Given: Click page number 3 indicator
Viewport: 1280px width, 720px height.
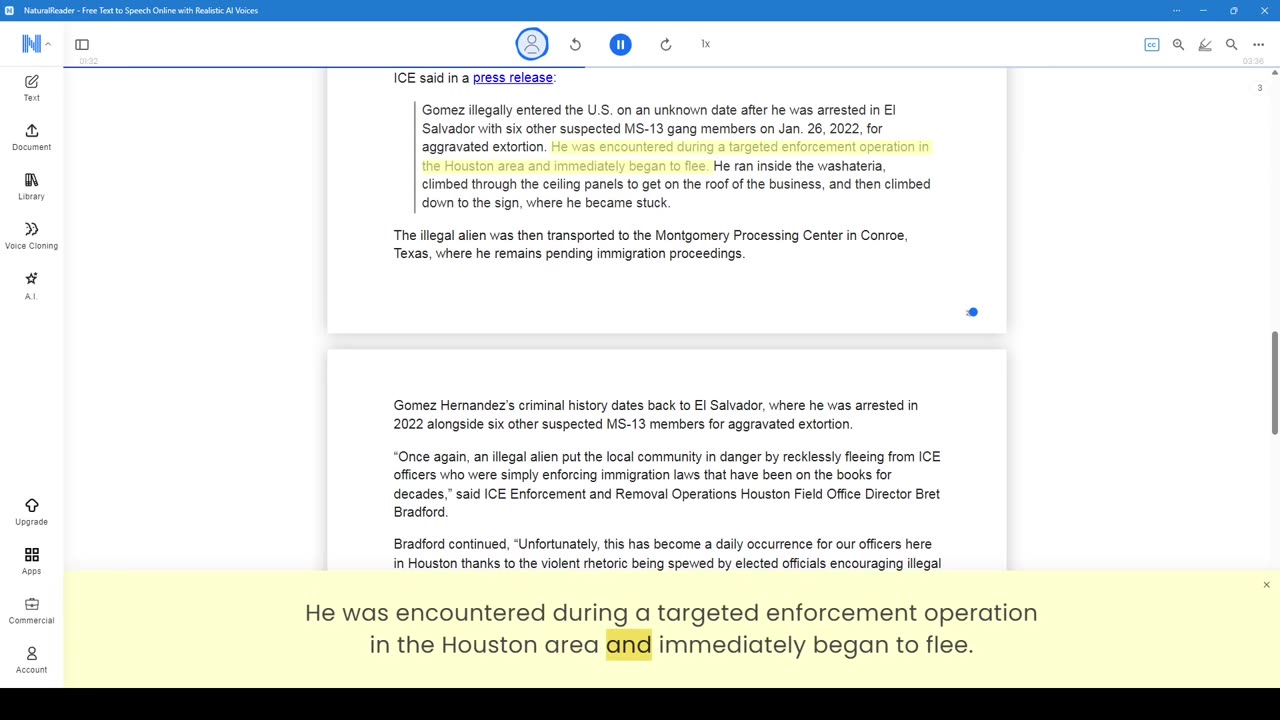Looking at the screenshot, I should (x=1260, y=88).
